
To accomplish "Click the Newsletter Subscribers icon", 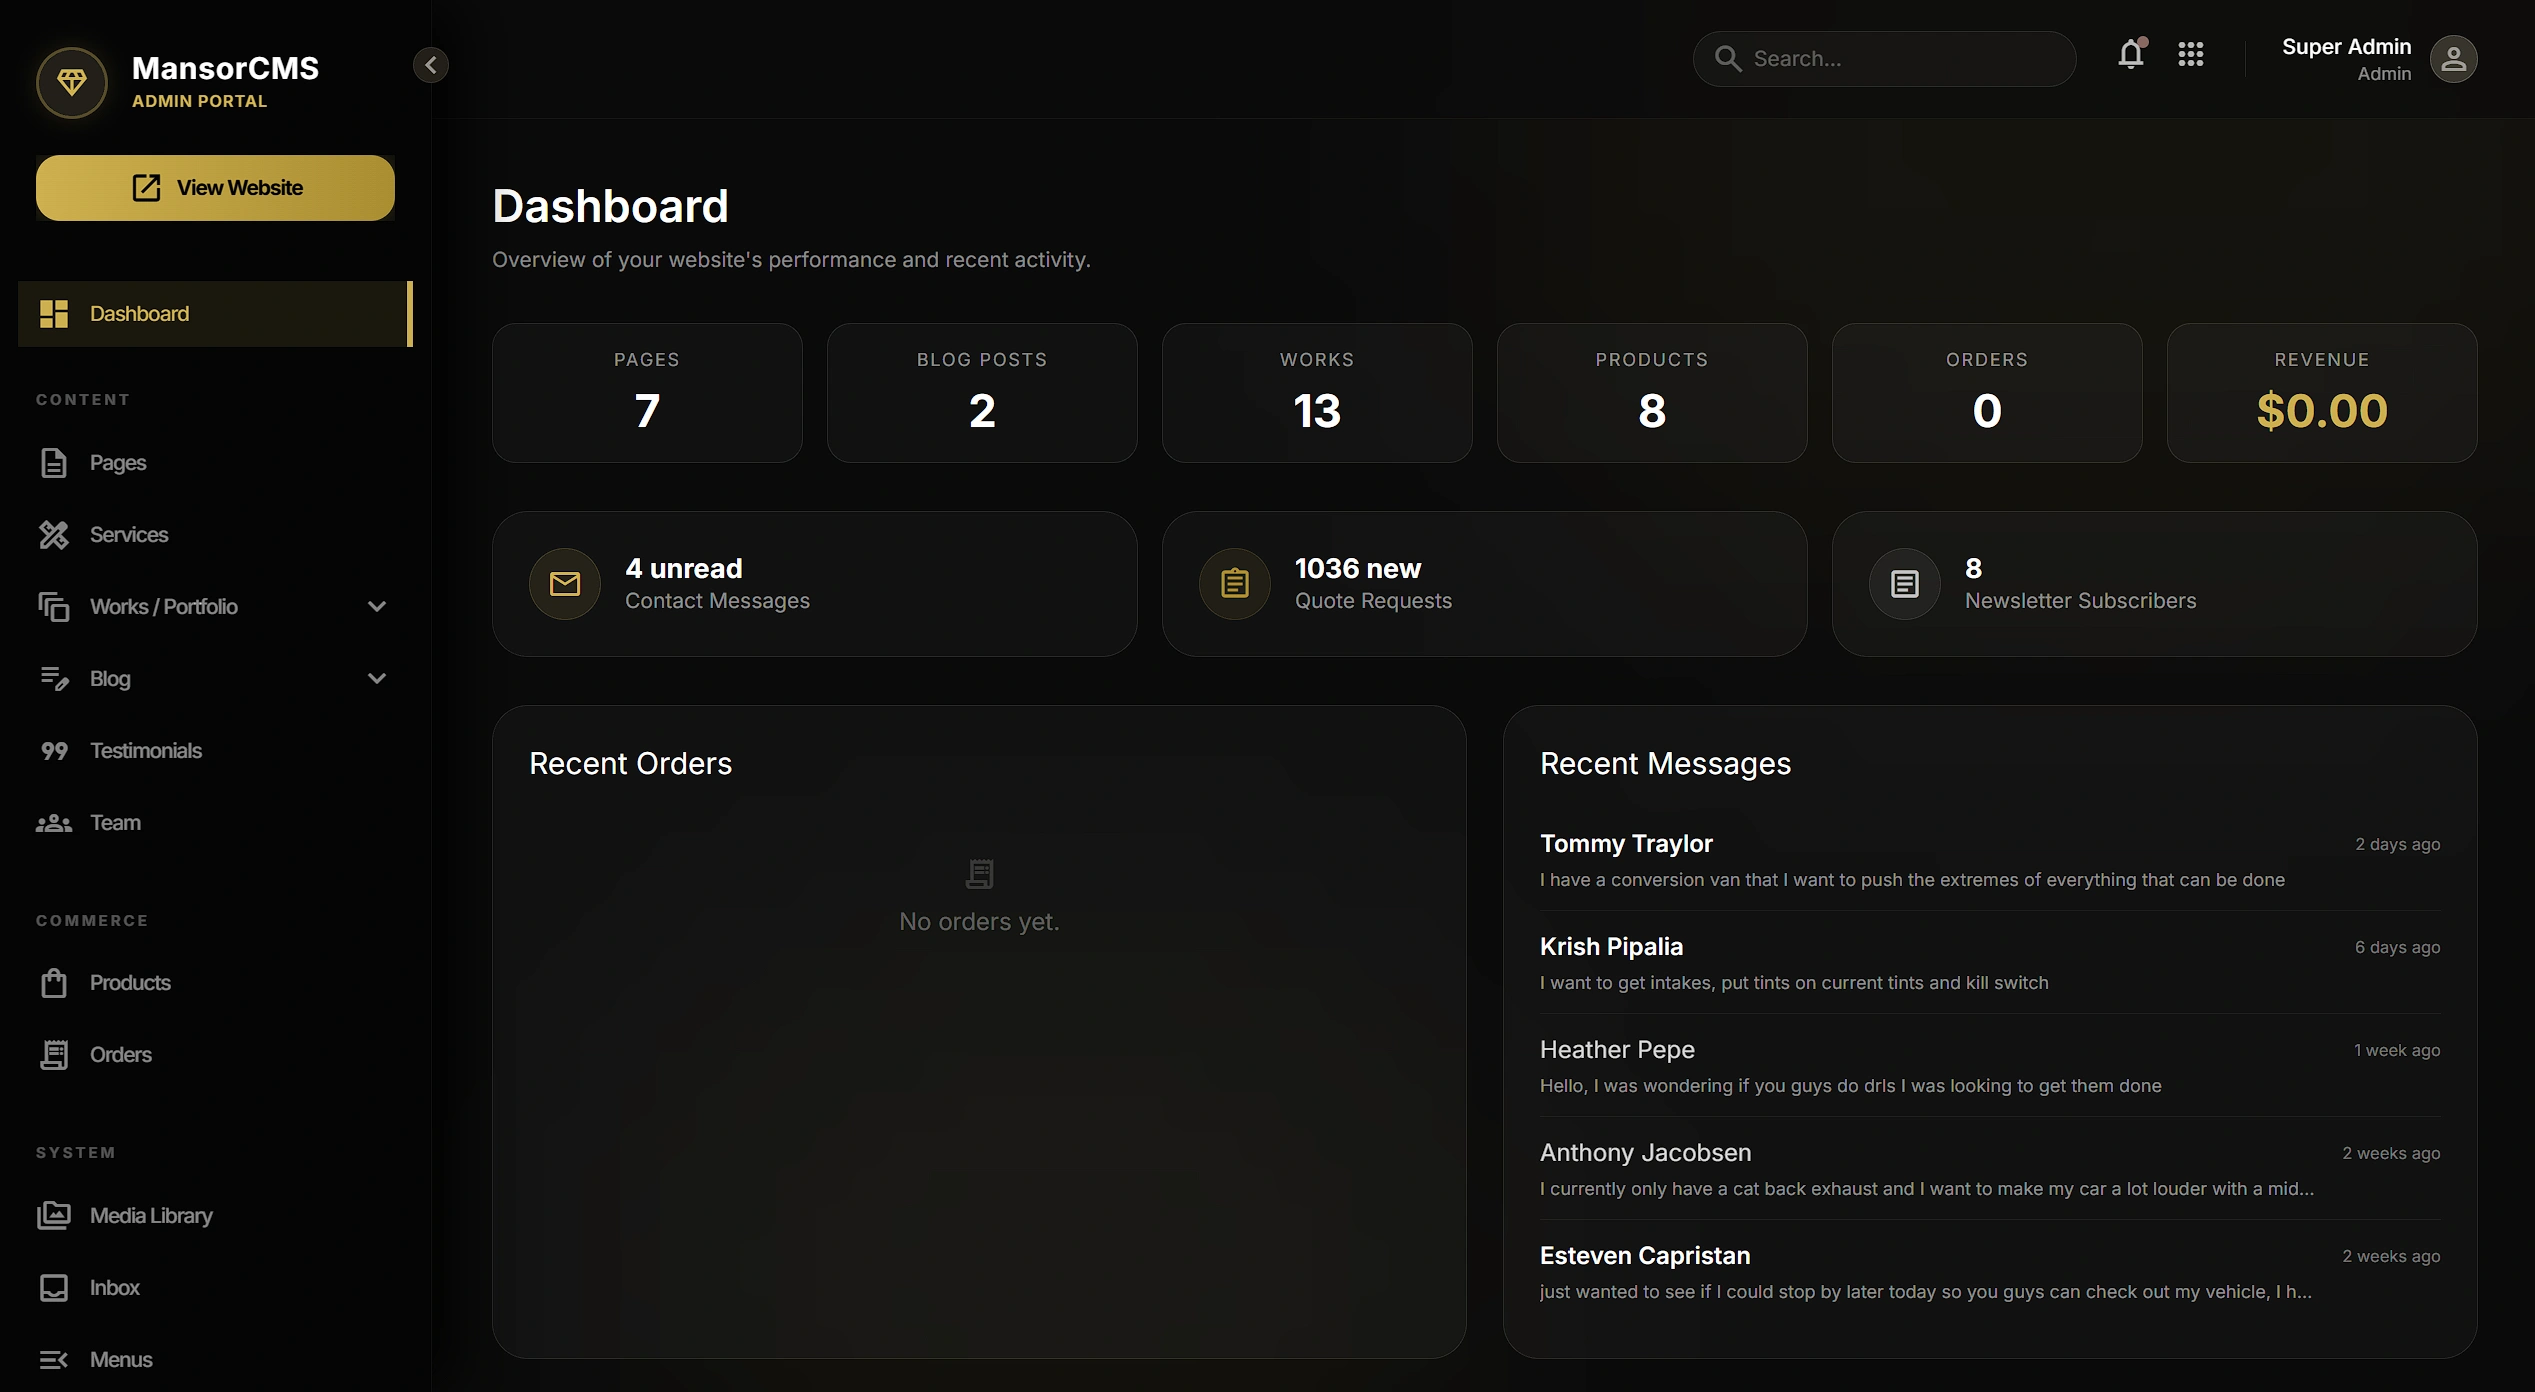I will coord(1905,584).
